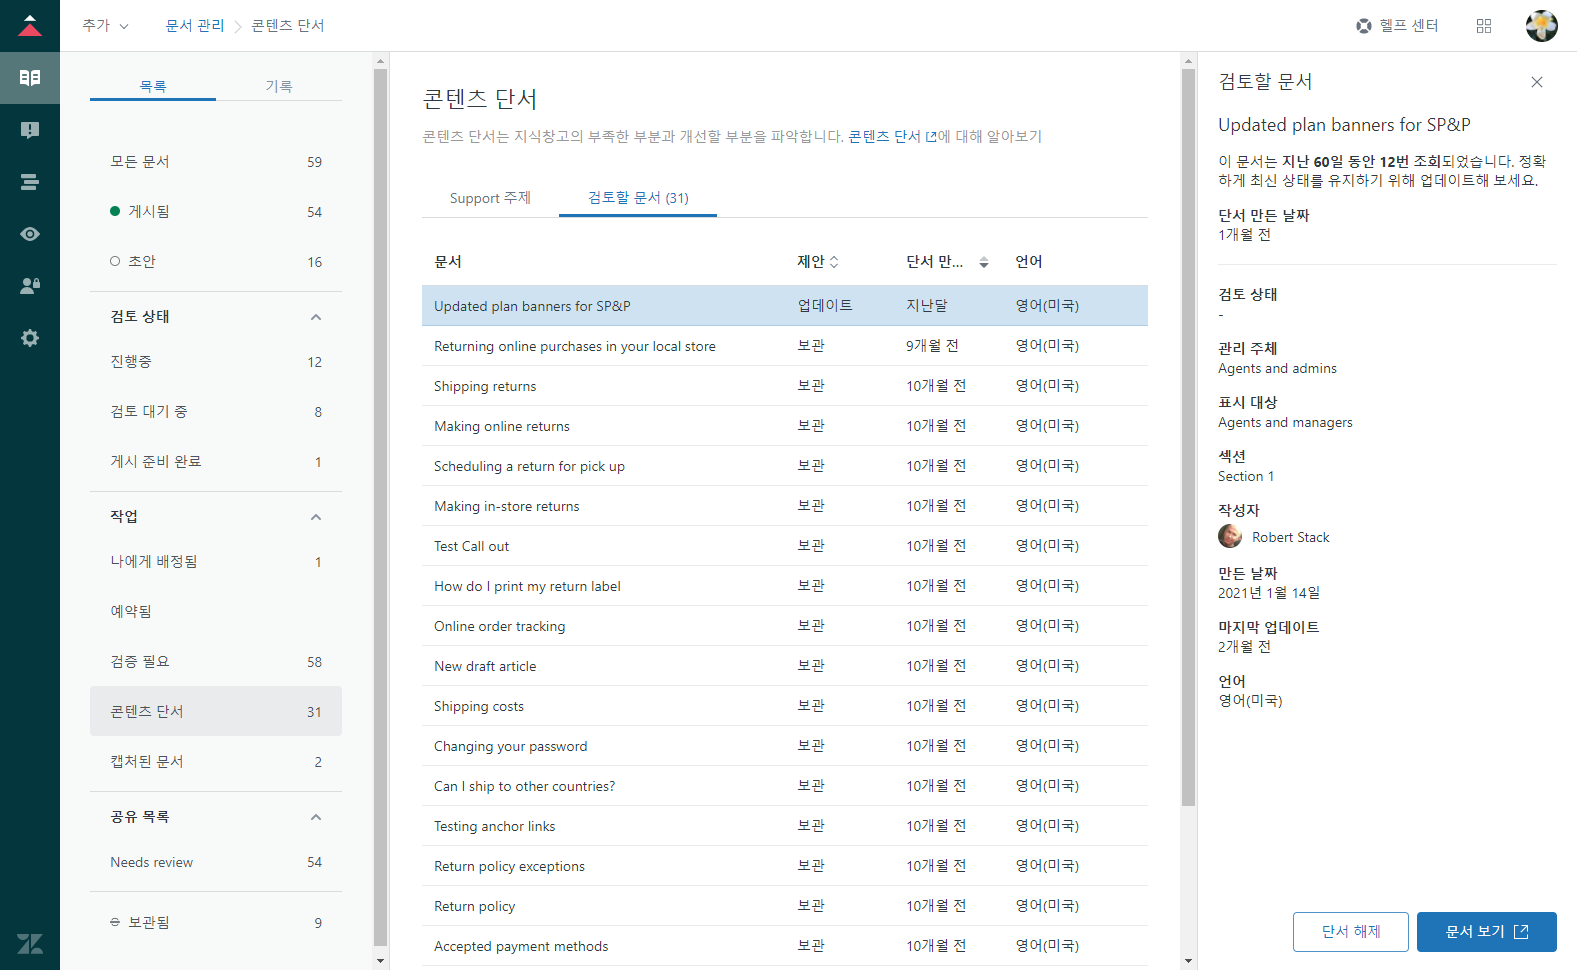Filter by 게시됨 articles
The width and height of the screenshot is (1577, 970).
click(x=216, y=212)
